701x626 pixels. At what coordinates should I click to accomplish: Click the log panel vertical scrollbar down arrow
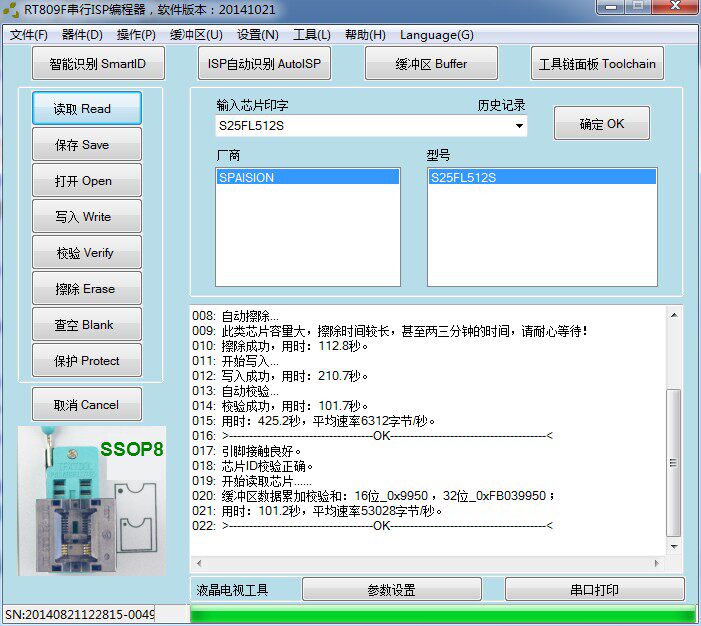tap(674, 546)
